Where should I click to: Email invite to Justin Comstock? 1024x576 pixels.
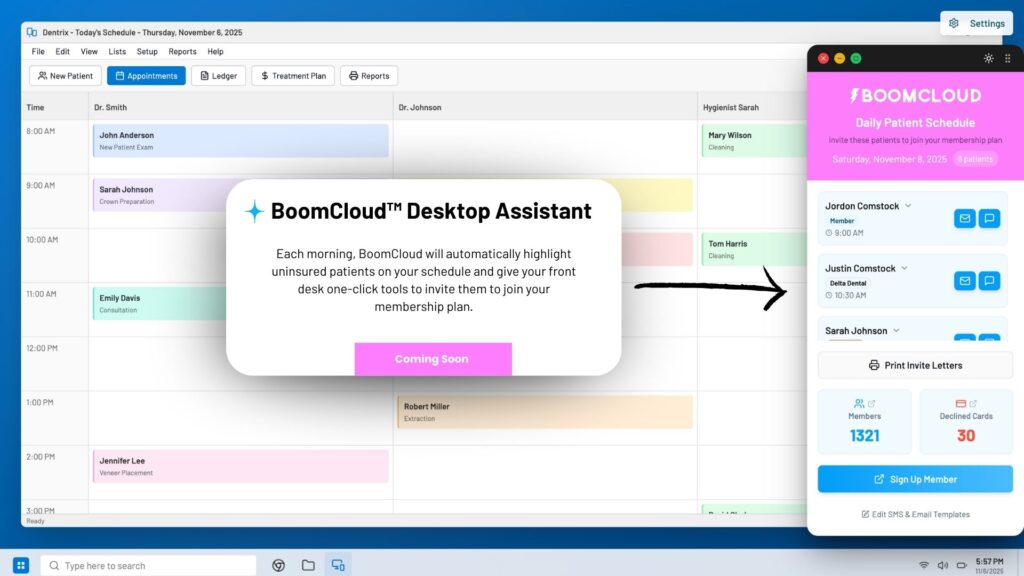point(965,281)
